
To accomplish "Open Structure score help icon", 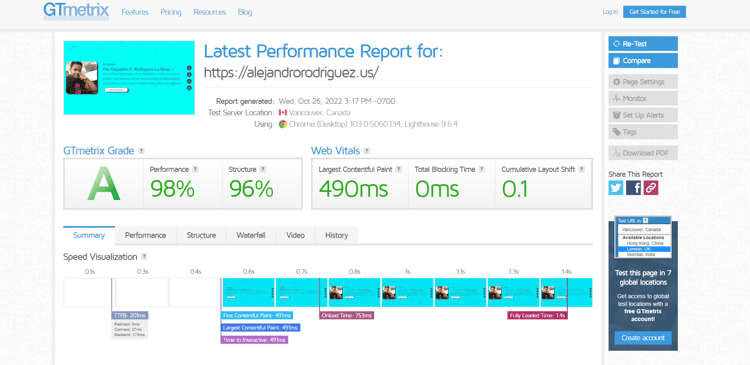I will click(x=263, y=169).
